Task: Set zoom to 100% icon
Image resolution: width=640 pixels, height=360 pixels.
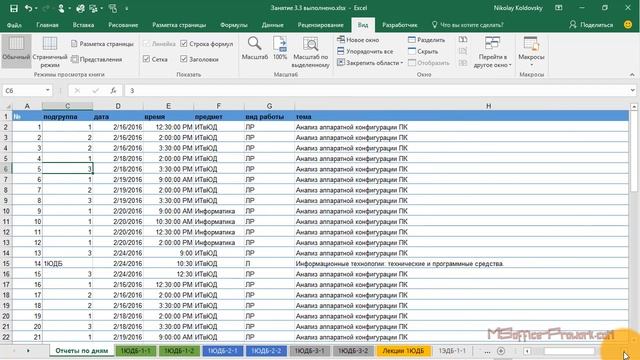Action: 280,49
